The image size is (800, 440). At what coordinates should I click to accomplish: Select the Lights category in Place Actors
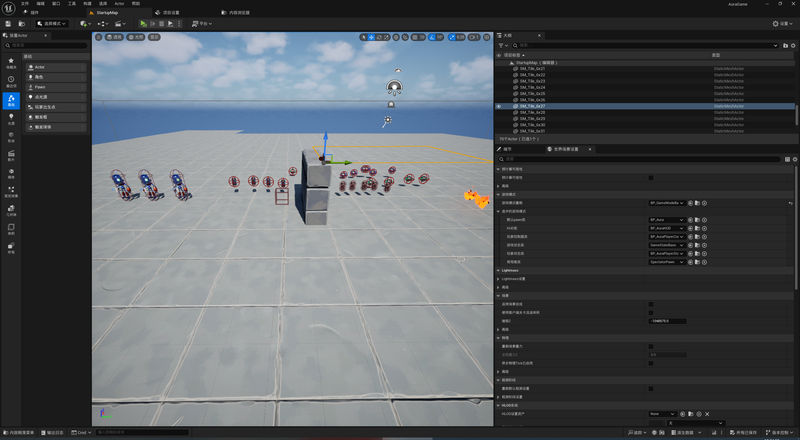tap(11, 118)
